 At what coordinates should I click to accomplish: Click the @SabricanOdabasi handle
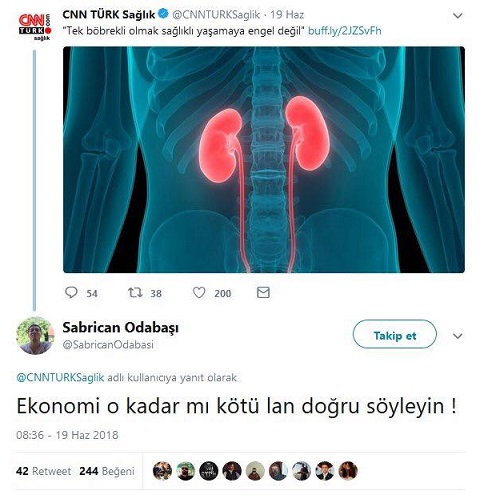tap(108, 344)
